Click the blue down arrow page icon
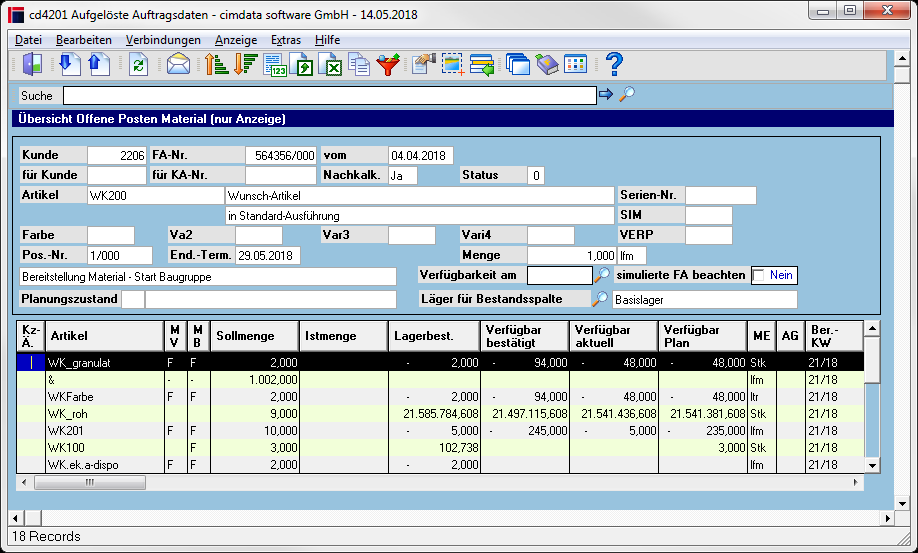Viewport: 918px width, 553px height. [x=70, y=64]
